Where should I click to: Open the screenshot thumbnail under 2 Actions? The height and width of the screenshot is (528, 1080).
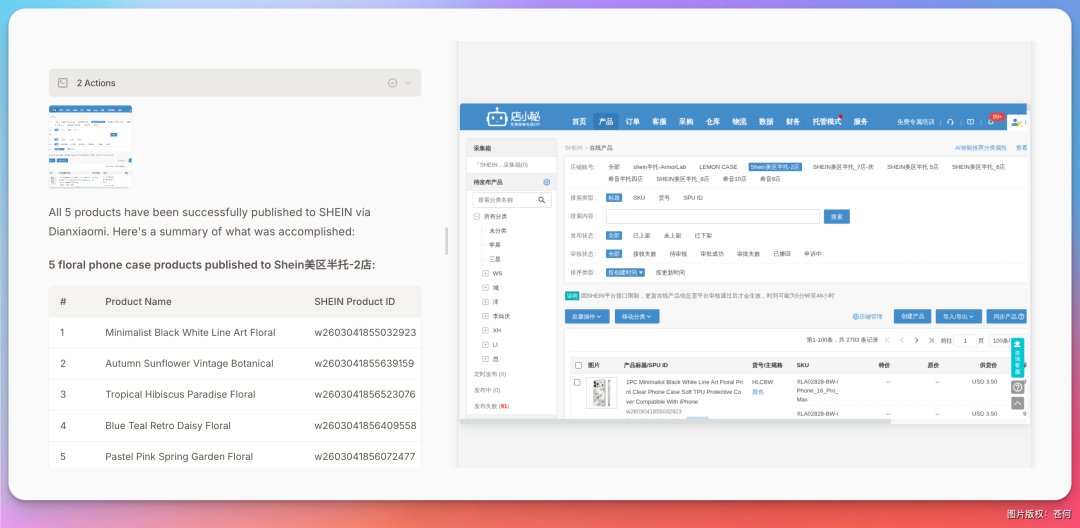90,147
